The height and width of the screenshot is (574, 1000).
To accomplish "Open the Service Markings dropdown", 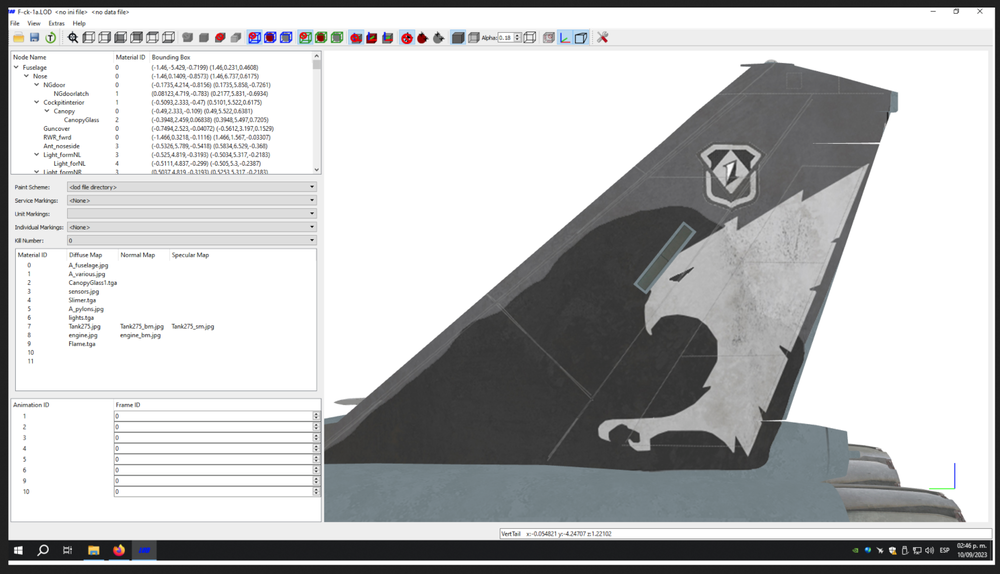I will 191,200.
